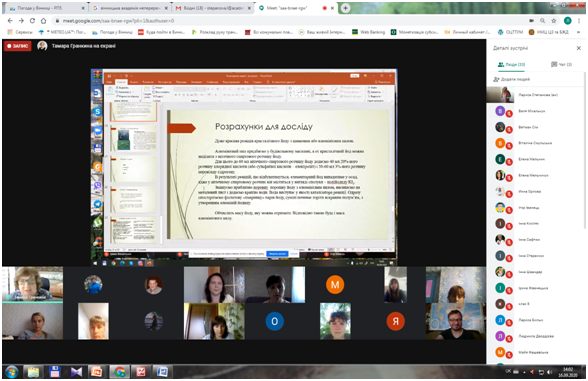The width and height of the screenshot is (588, 381).
Task: Open the Chrome three-dot menu
Action: pos(579,21)
